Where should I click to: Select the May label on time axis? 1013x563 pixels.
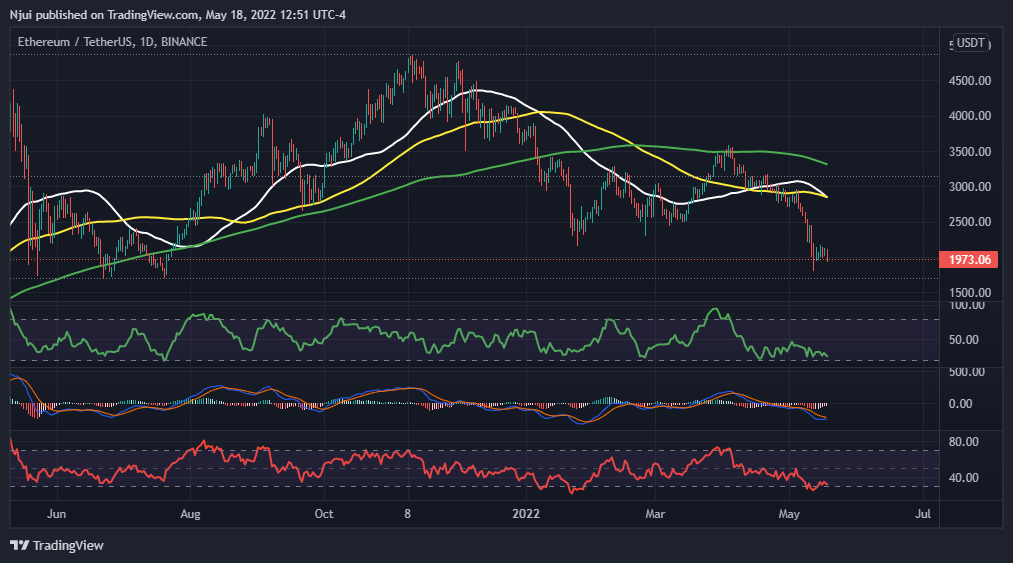point(790,514)
